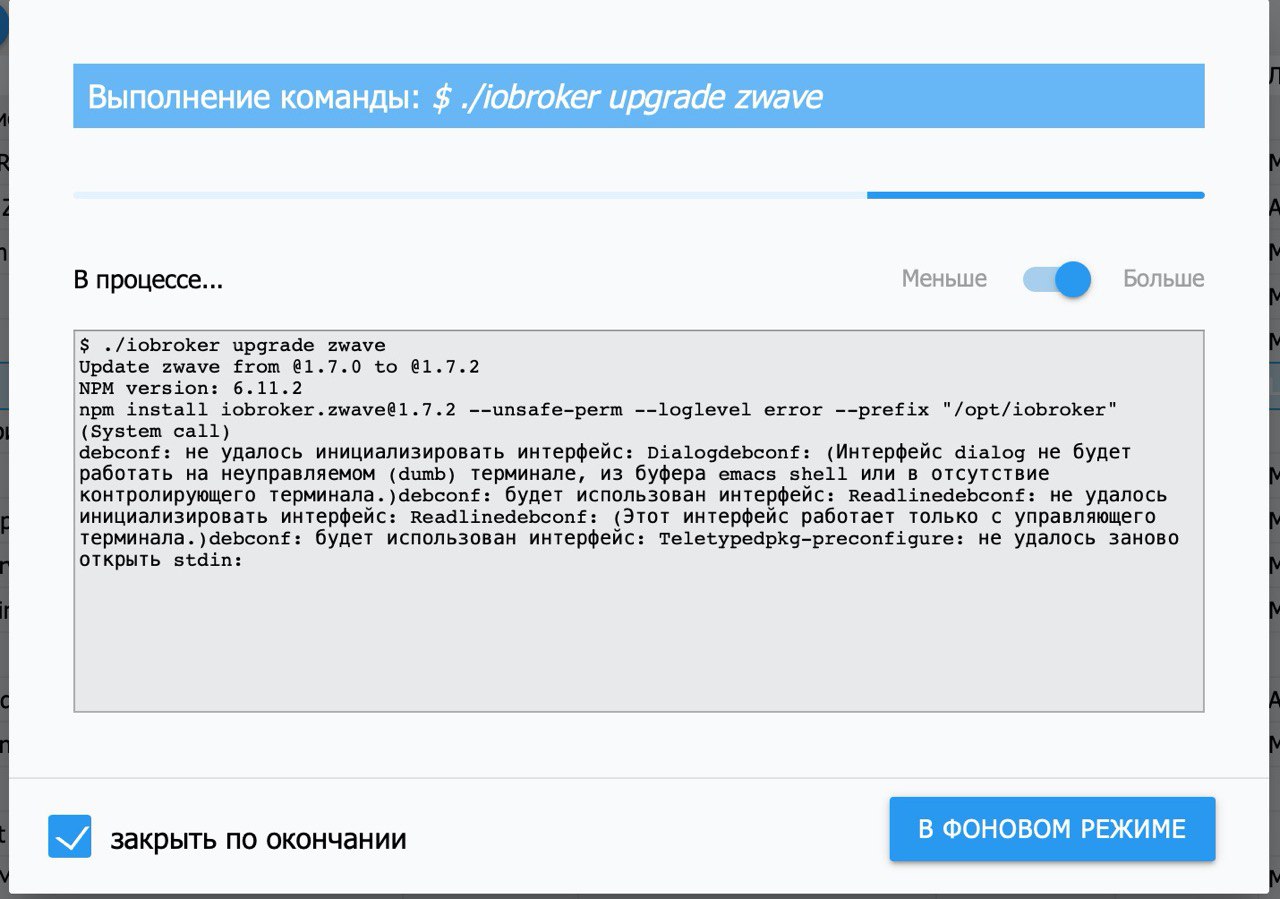This screenshot has width=1280, height=899.
Task: Click the '$ ./iobroker upgrade zwave' console line
Action: pyautogui.click(x=232, y=346)
